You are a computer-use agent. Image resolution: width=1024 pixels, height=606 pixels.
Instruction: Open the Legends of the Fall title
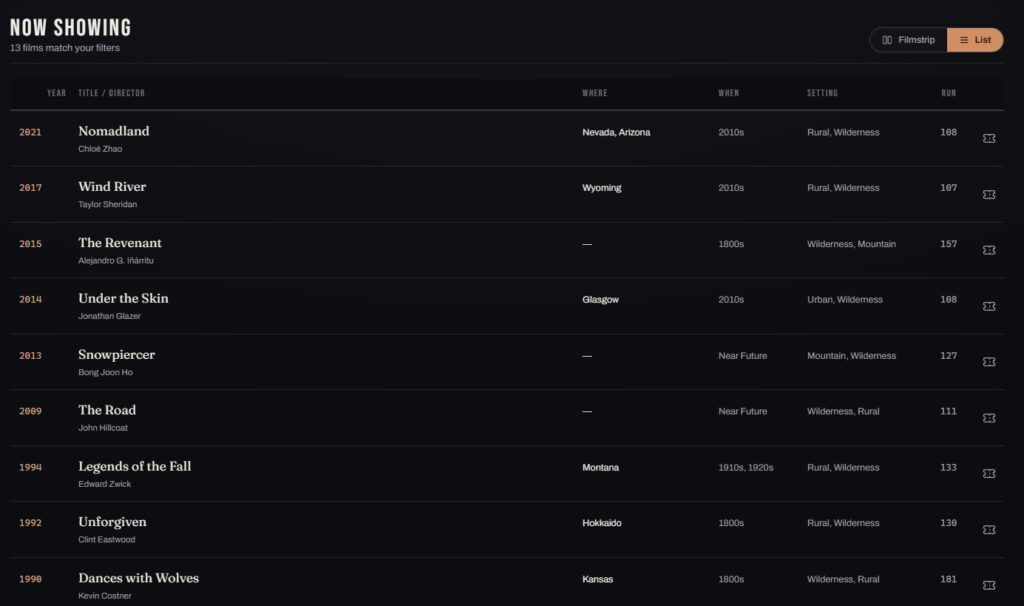point(135,466)
